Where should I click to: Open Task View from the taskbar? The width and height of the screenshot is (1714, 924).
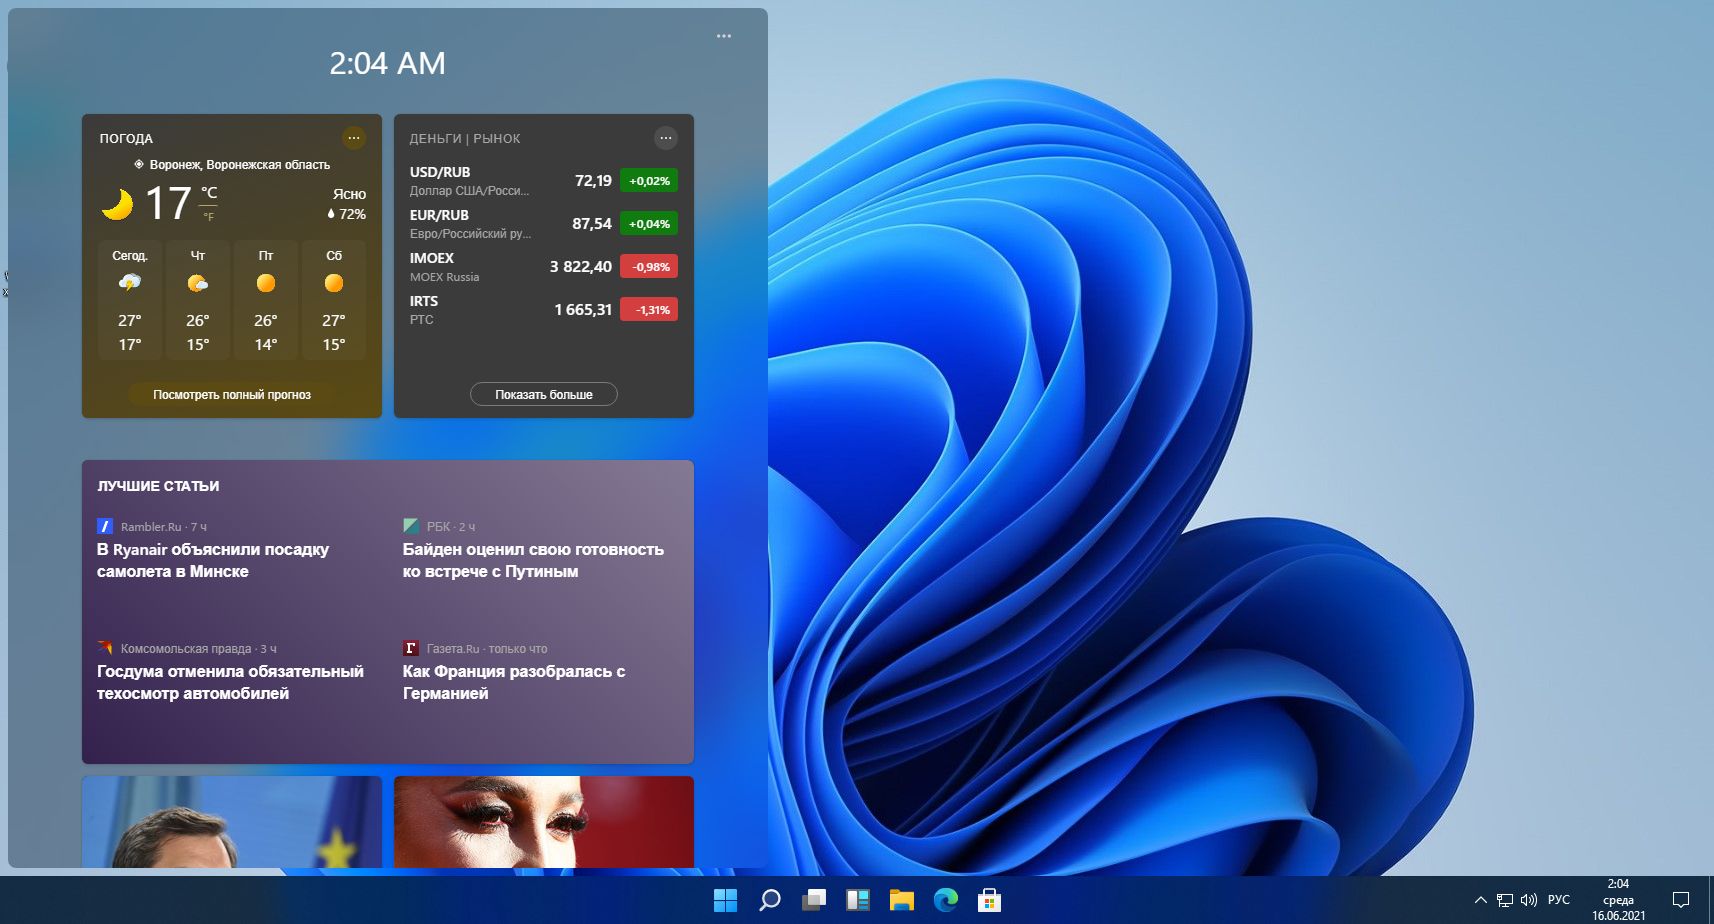coord(814,900)
